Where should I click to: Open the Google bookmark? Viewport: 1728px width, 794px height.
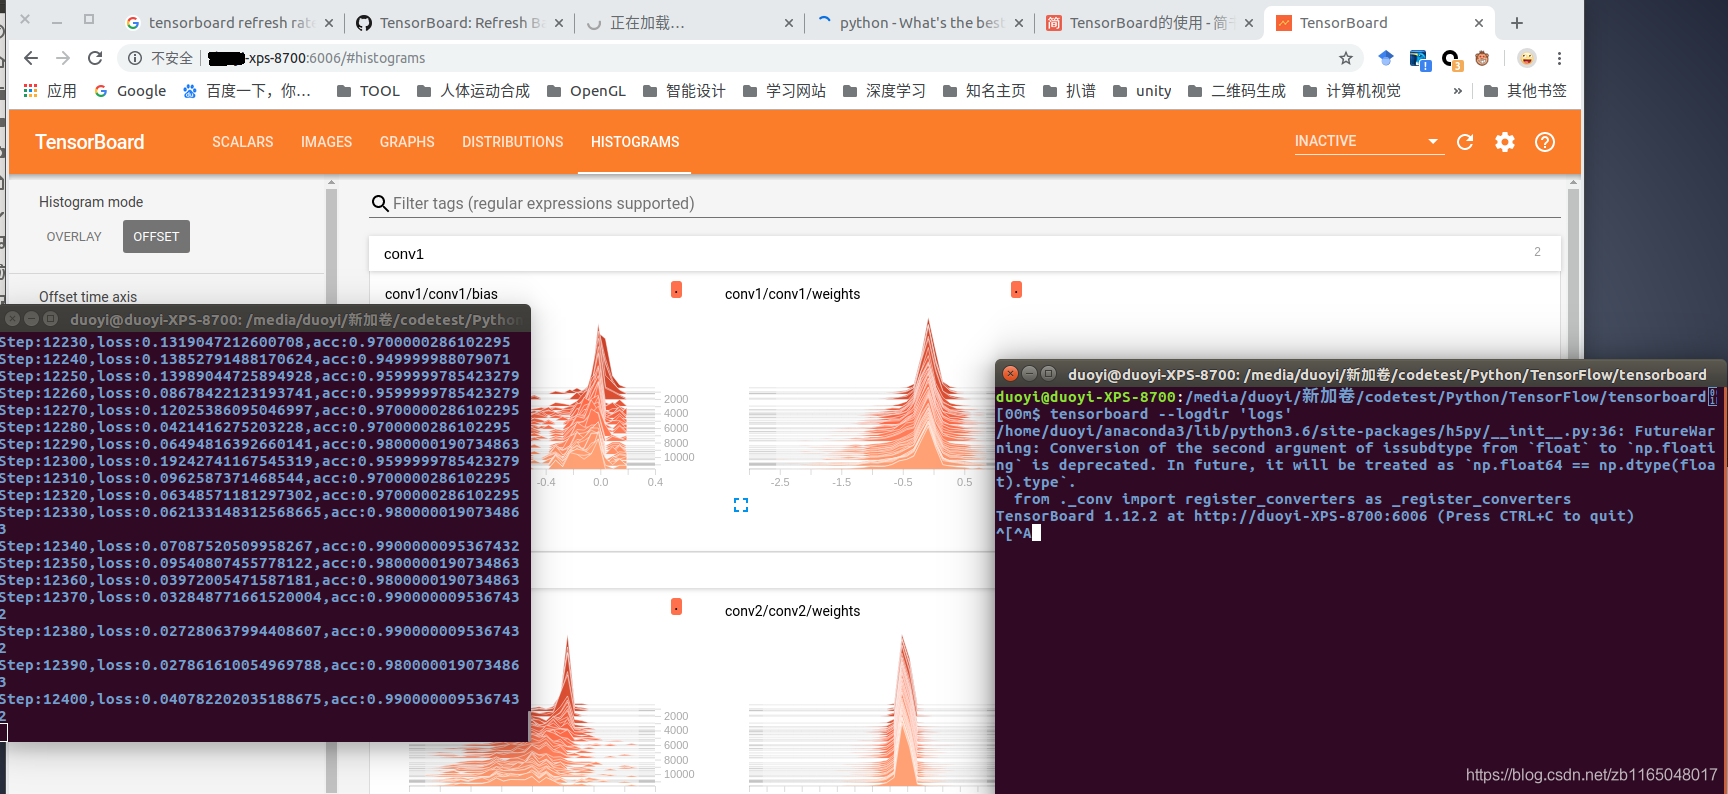(130, 91)
